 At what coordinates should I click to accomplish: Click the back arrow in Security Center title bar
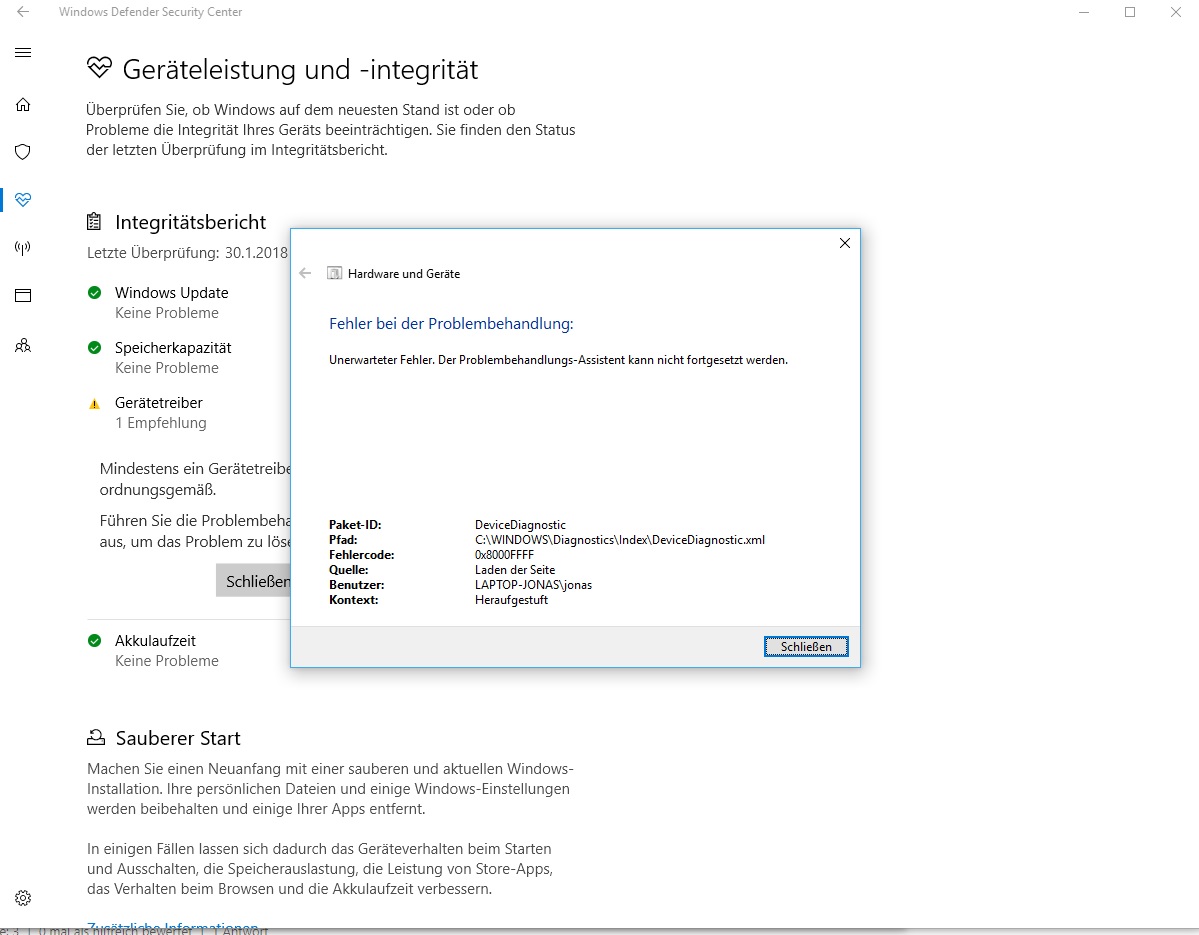23,12
